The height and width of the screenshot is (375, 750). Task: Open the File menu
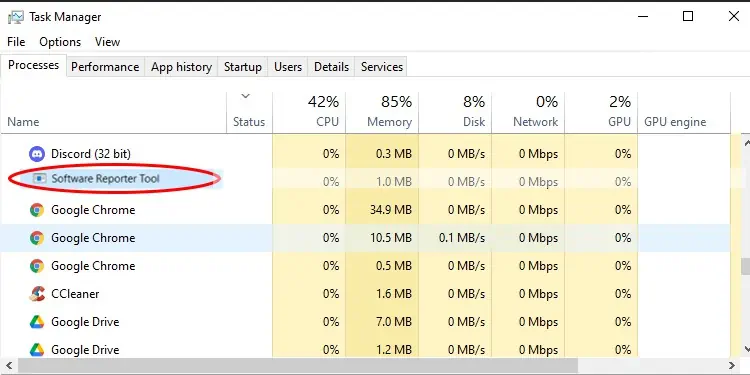tap(16, 42)
